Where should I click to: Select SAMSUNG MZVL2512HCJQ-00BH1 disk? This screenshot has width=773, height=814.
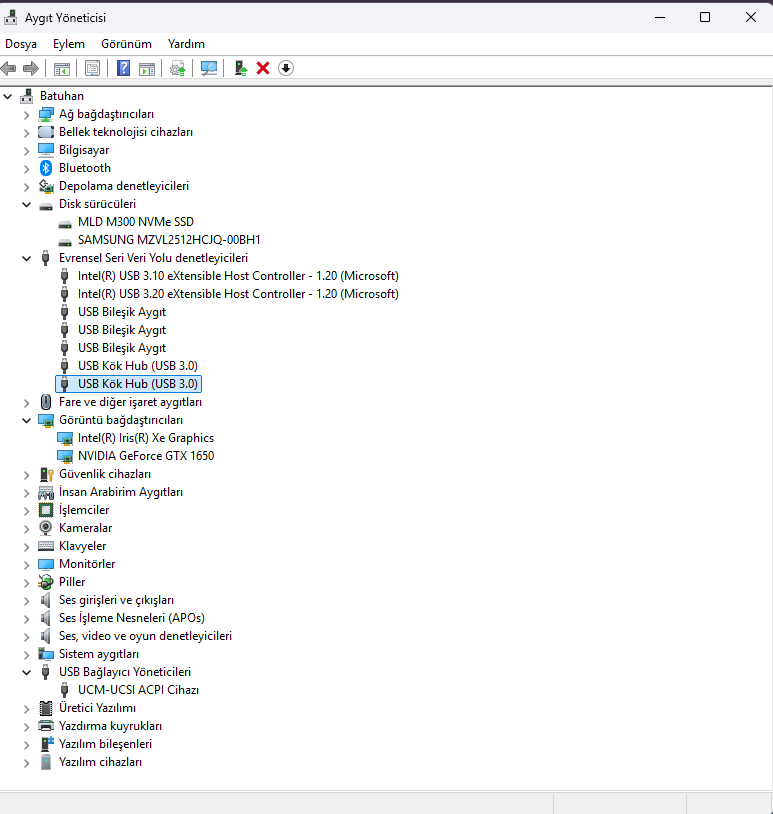(169, 240)
